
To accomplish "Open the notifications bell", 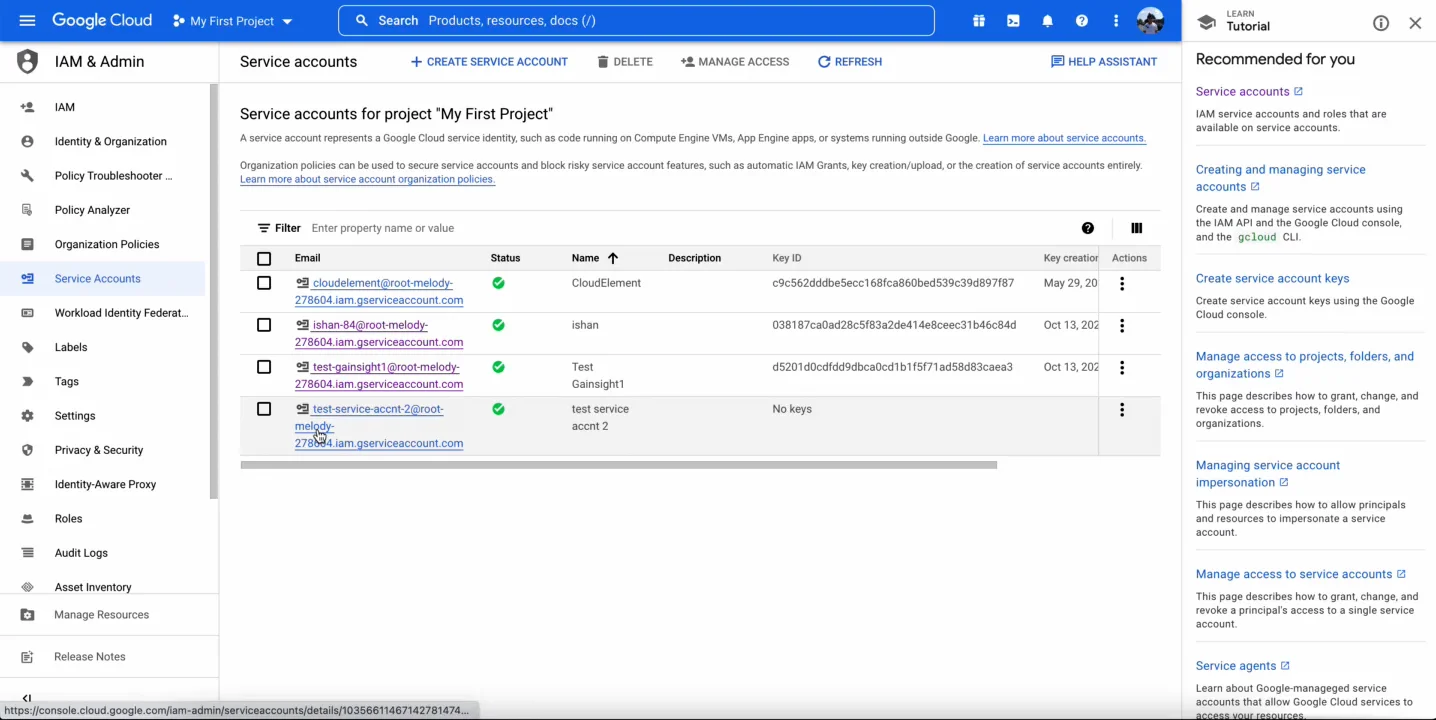I will [x=1047, y=21].
